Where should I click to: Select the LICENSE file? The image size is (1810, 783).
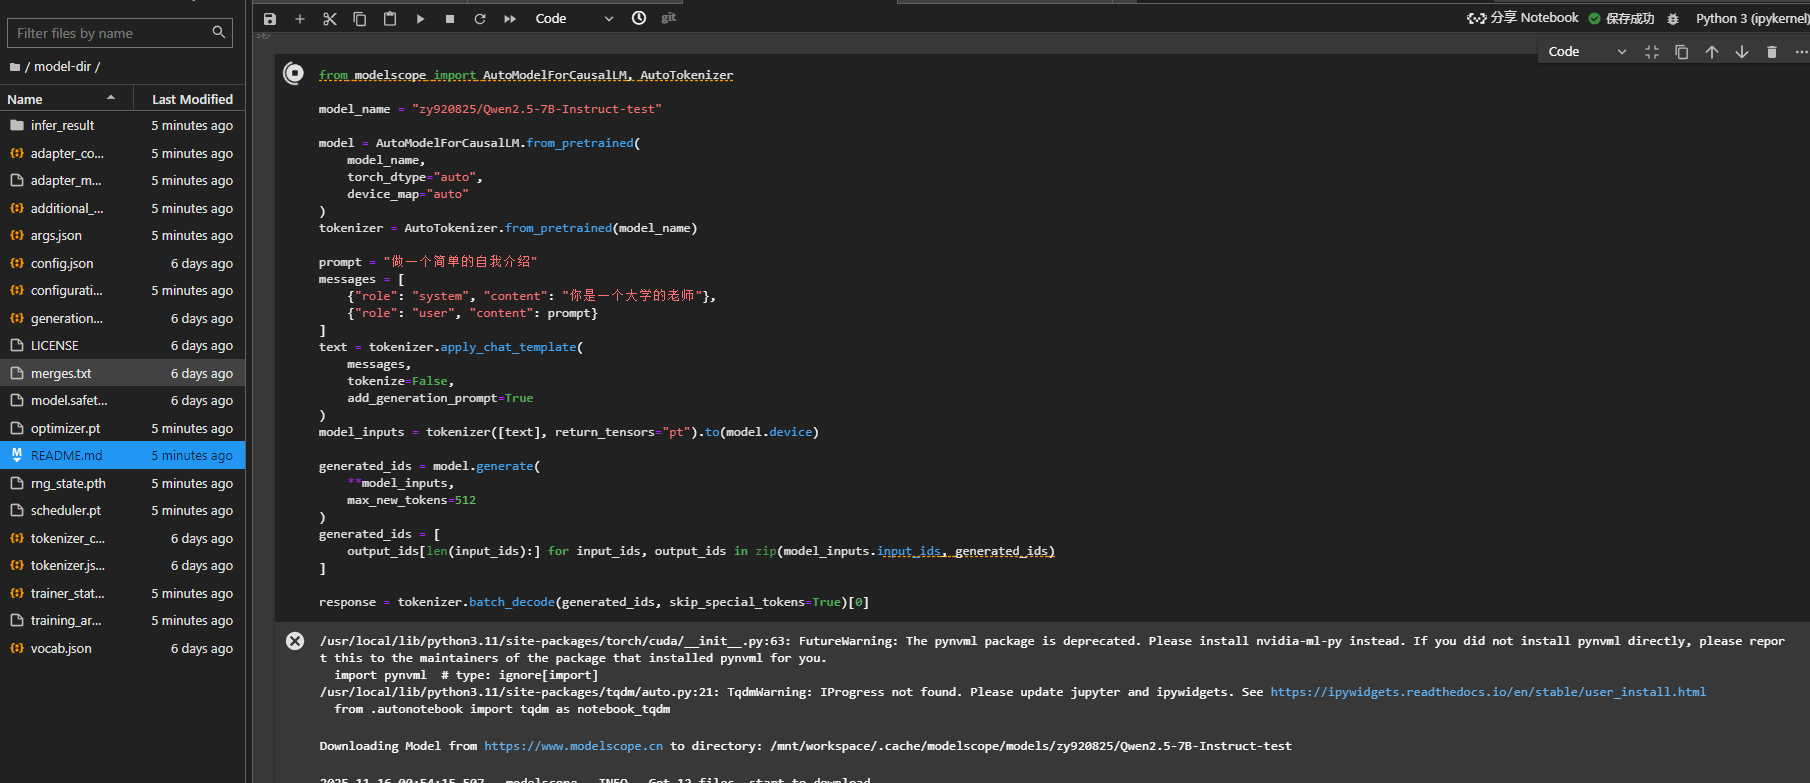click(x=122, y=346)
